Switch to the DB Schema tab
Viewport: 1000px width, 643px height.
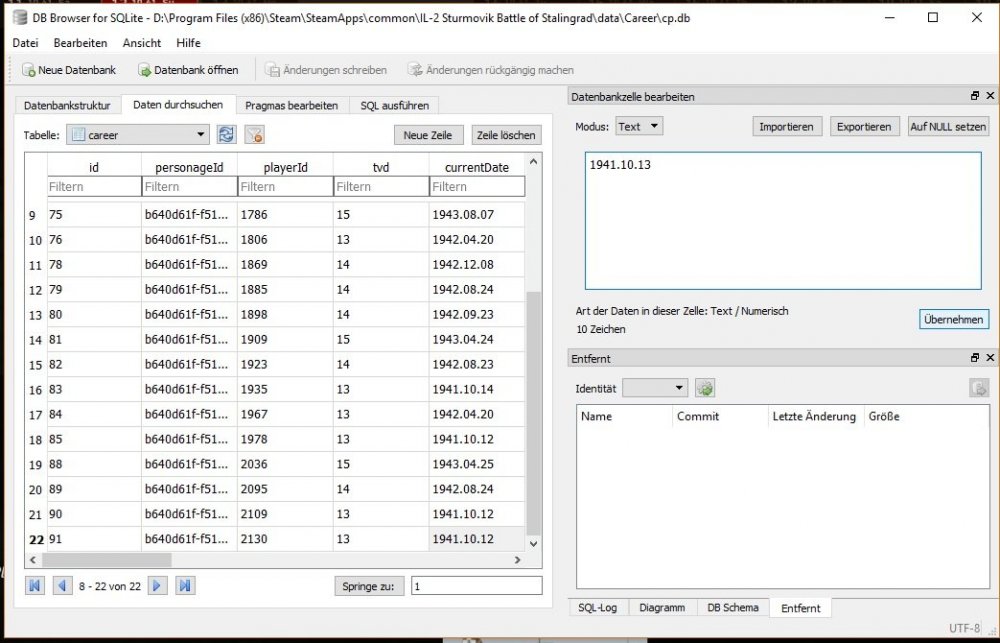(732, 607)
